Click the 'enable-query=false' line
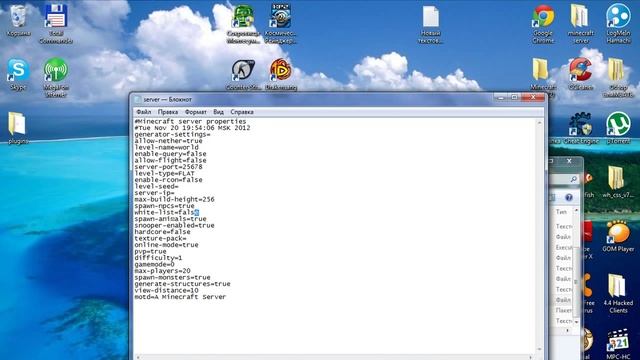Viewport: 640px width, 360px height. point(171,154)
